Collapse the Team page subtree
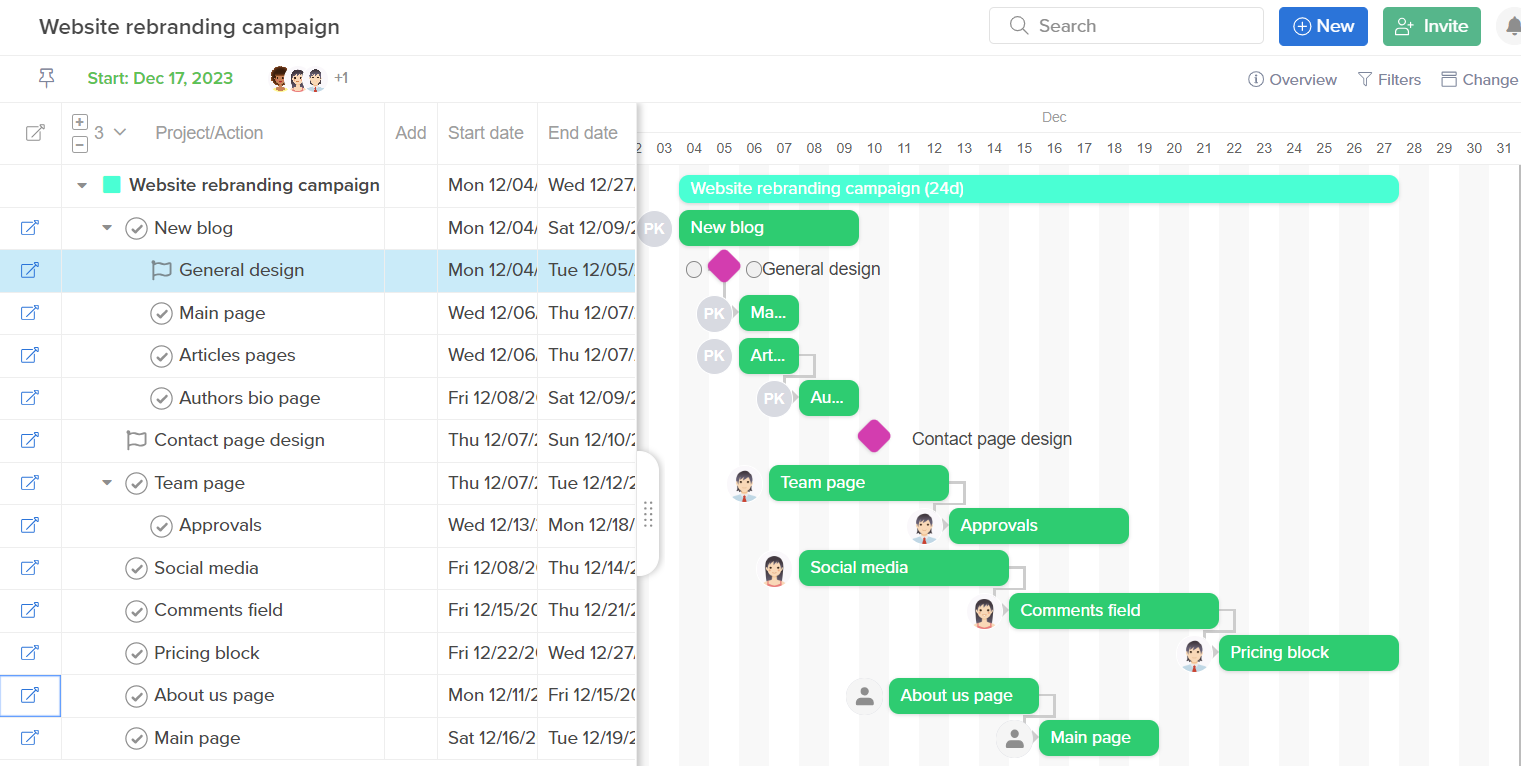 tap(107, 483)
